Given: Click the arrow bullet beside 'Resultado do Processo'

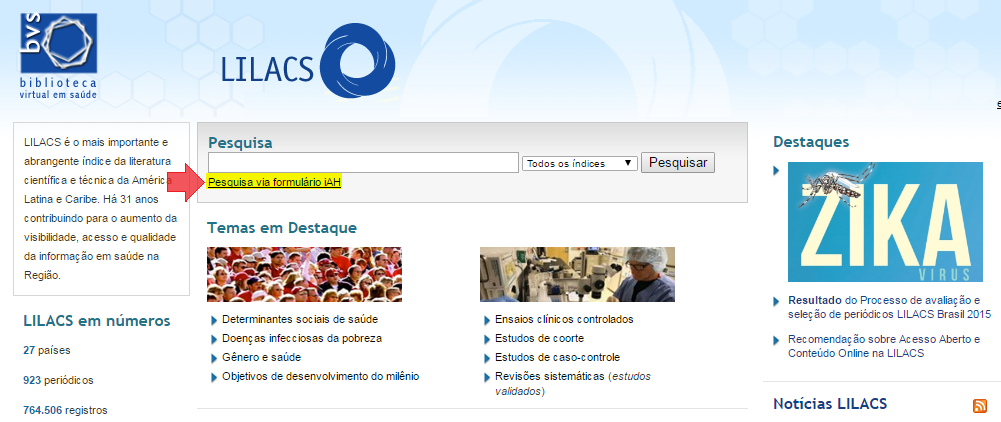Looking at the screenshot, I should (776, 301).
